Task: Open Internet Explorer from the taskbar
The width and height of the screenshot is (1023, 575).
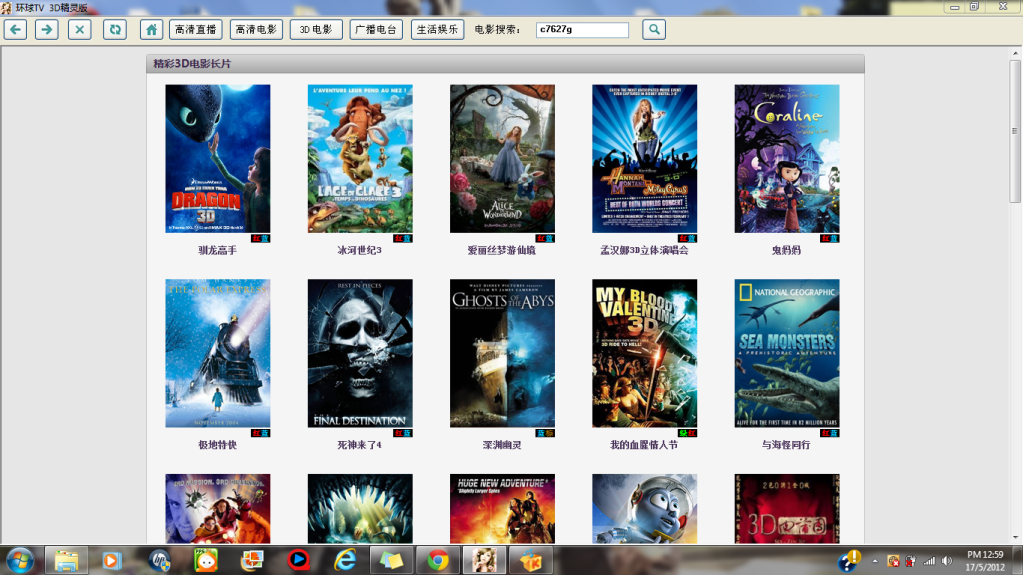Action: point(345,560)
